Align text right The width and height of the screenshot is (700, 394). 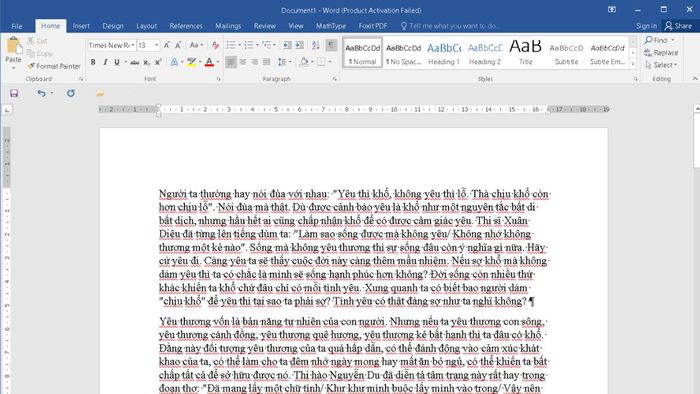(x=254, y=62)
